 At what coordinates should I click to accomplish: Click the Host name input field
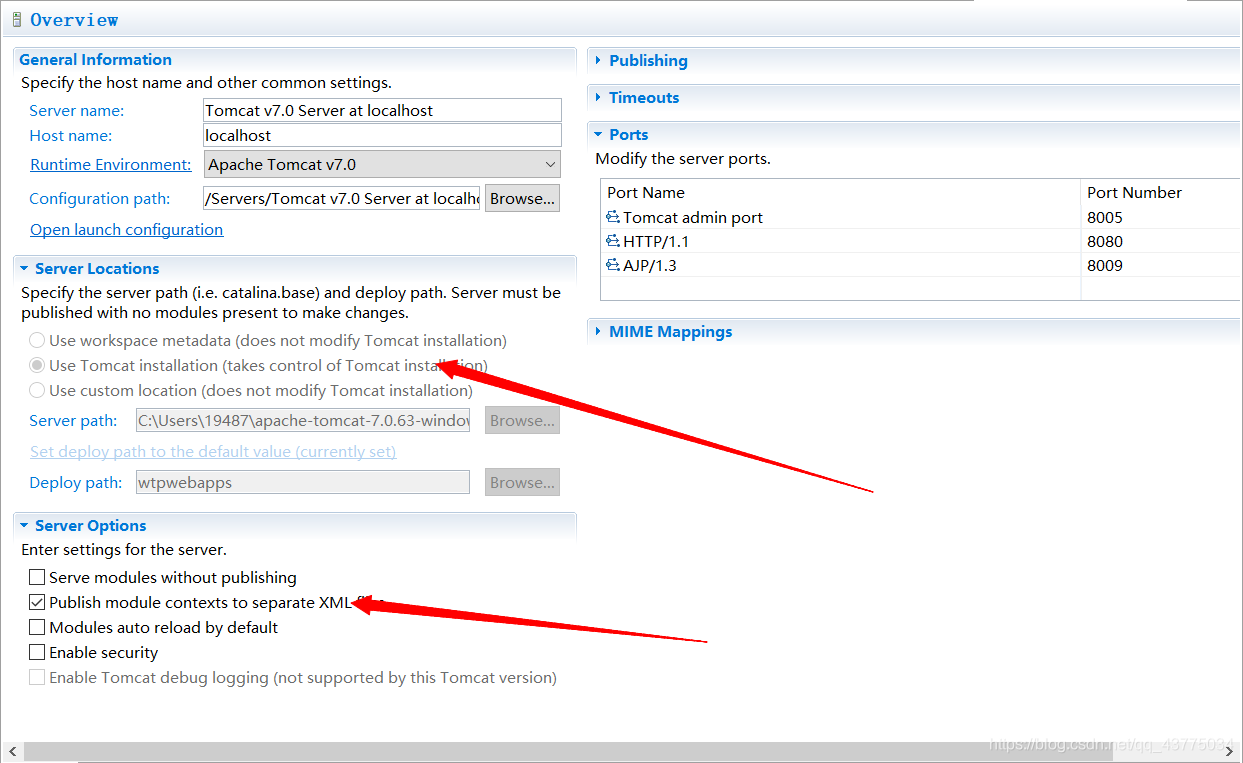click(382, 135)
